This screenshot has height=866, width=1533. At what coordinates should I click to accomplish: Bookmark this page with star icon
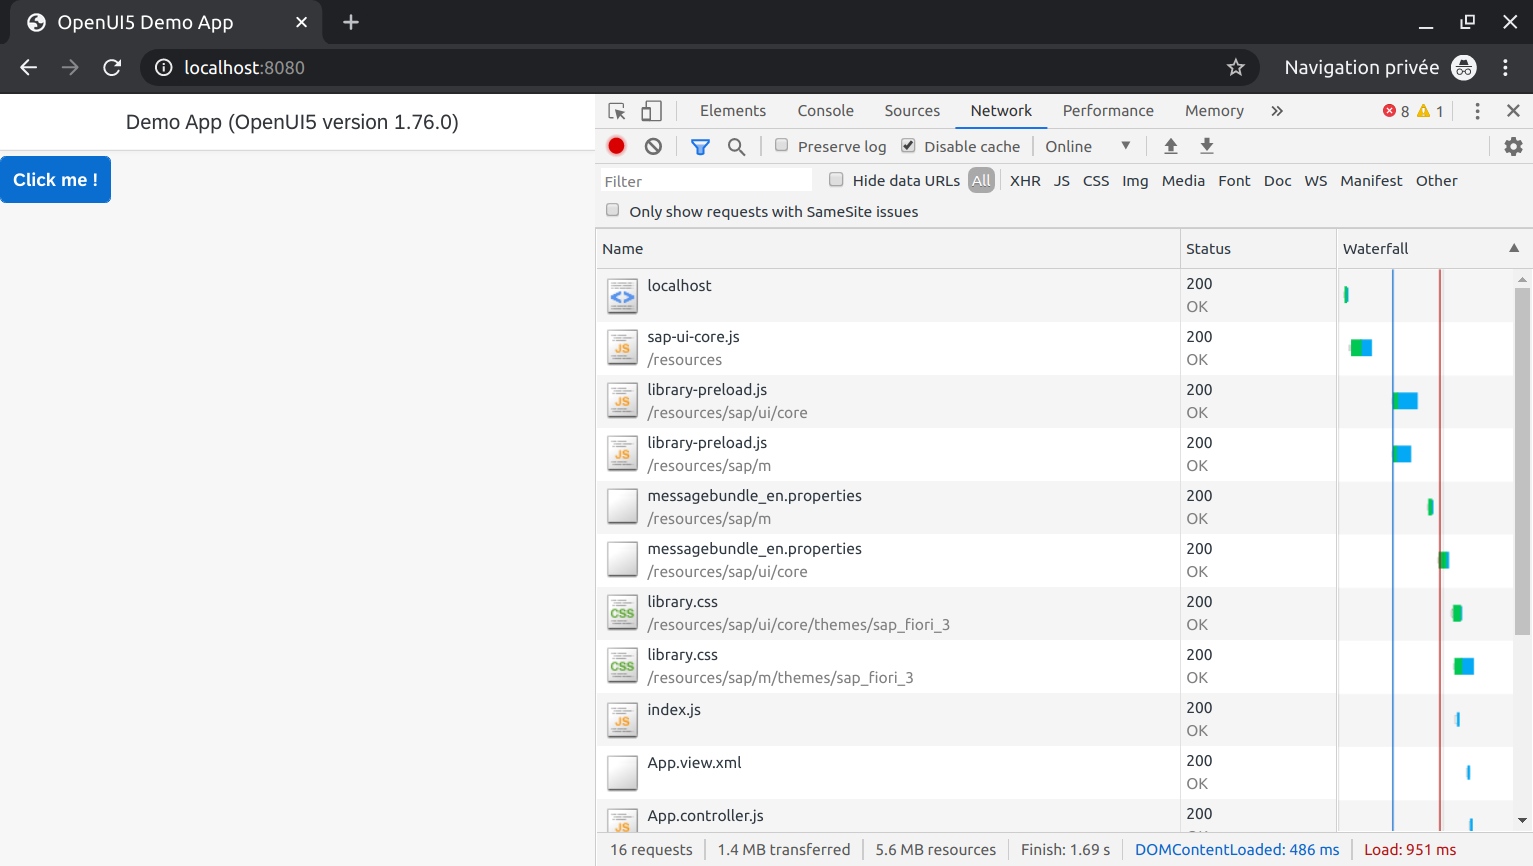1236,67
